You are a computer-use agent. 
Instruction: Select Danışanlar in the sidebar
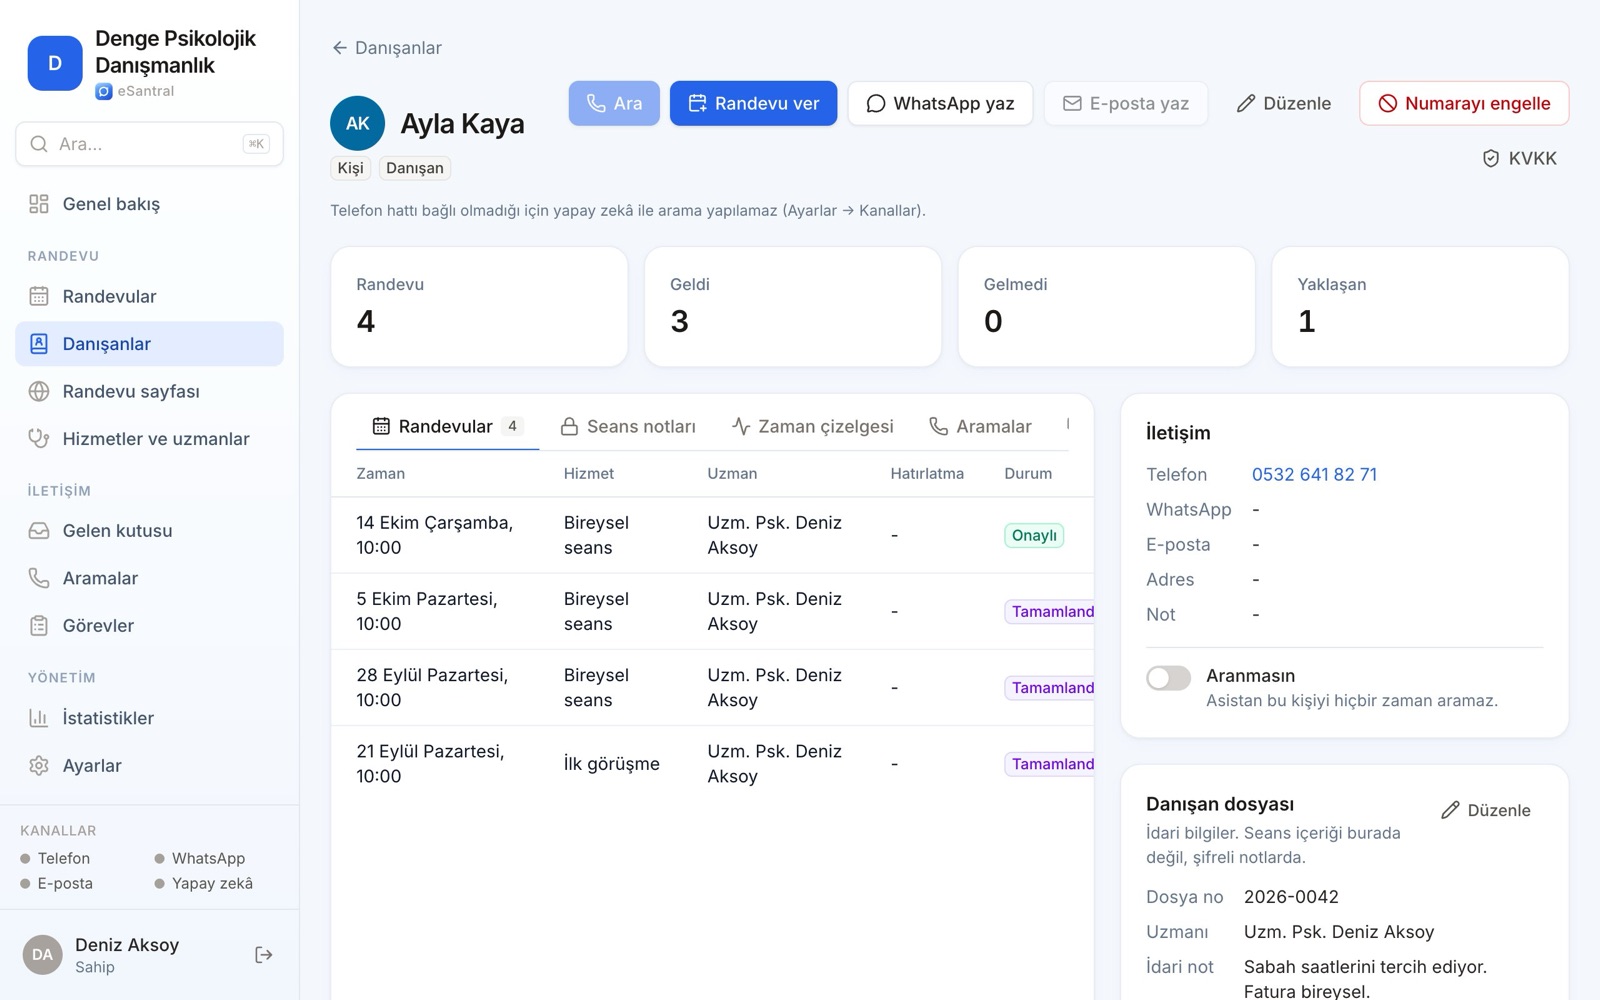click(x=149, y=344)
